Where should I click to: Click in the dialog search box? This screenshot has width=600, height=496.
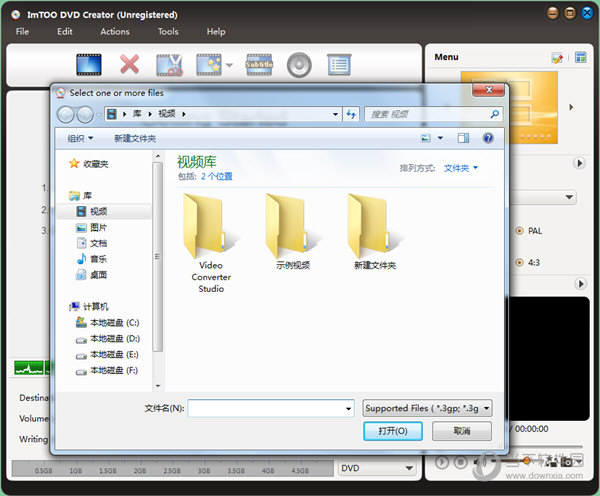point(427,114)
